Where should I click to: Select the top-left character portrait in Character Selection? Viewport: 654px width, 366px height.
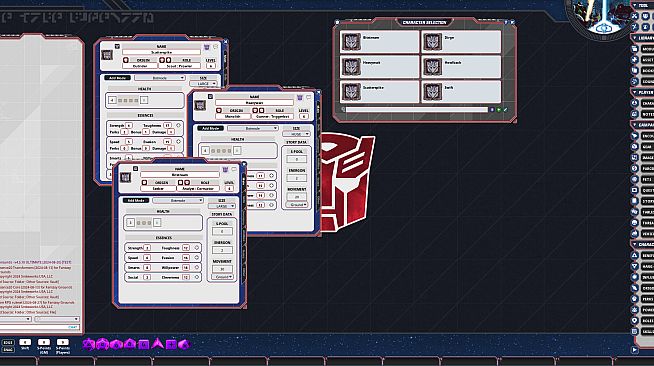point(351,42)
